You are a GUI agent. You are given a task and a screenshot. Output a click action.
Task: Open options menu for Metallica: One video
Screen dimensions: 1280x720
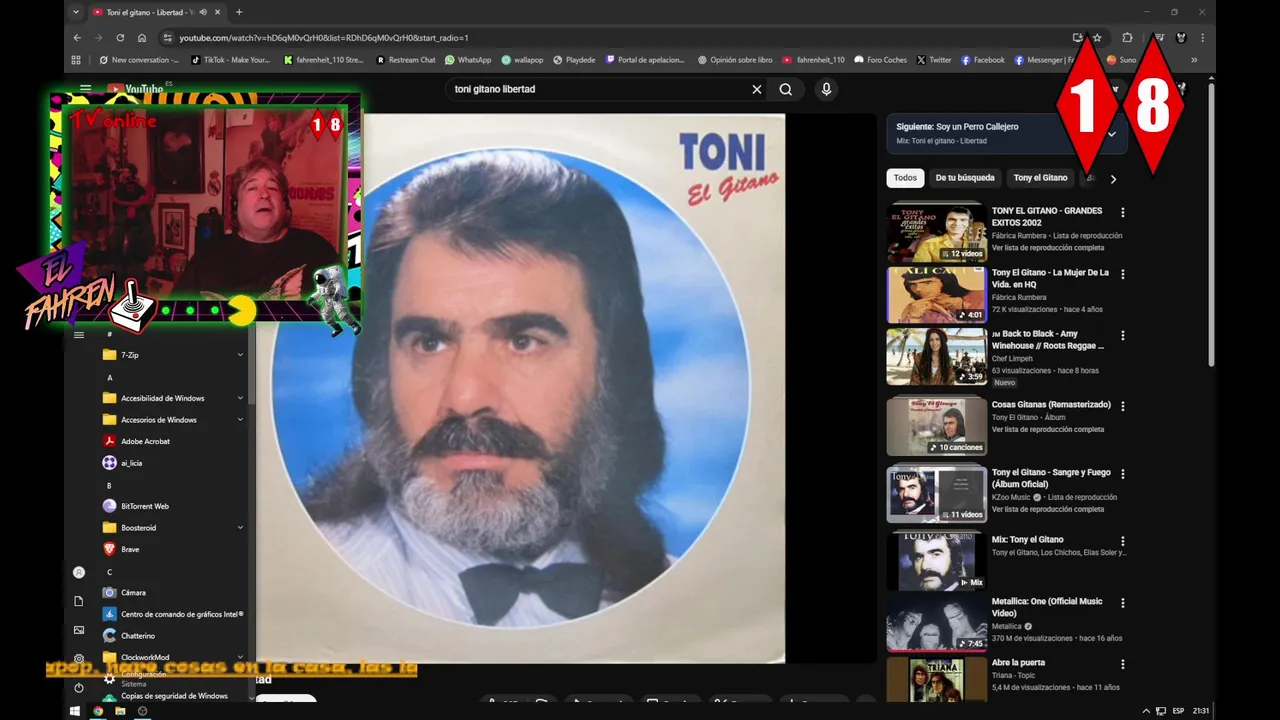click(1123, 603)
